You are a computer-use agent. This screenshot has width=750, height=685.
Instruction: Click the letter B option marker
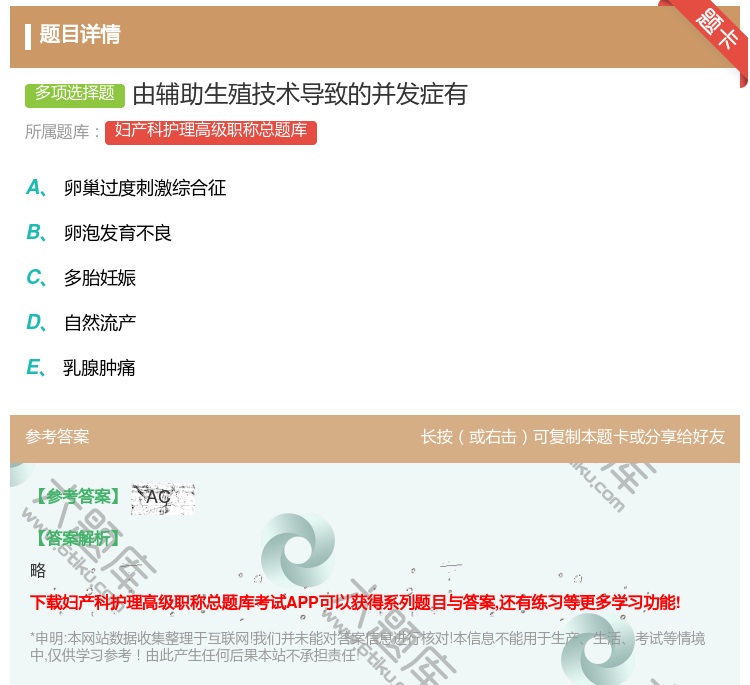click(36, 232)
